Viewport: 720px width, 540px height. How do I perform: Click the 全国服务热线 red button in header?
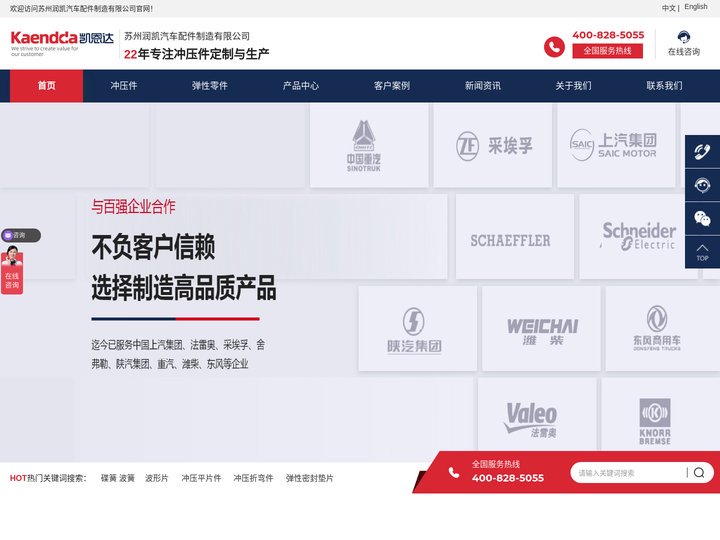(608, 51)
